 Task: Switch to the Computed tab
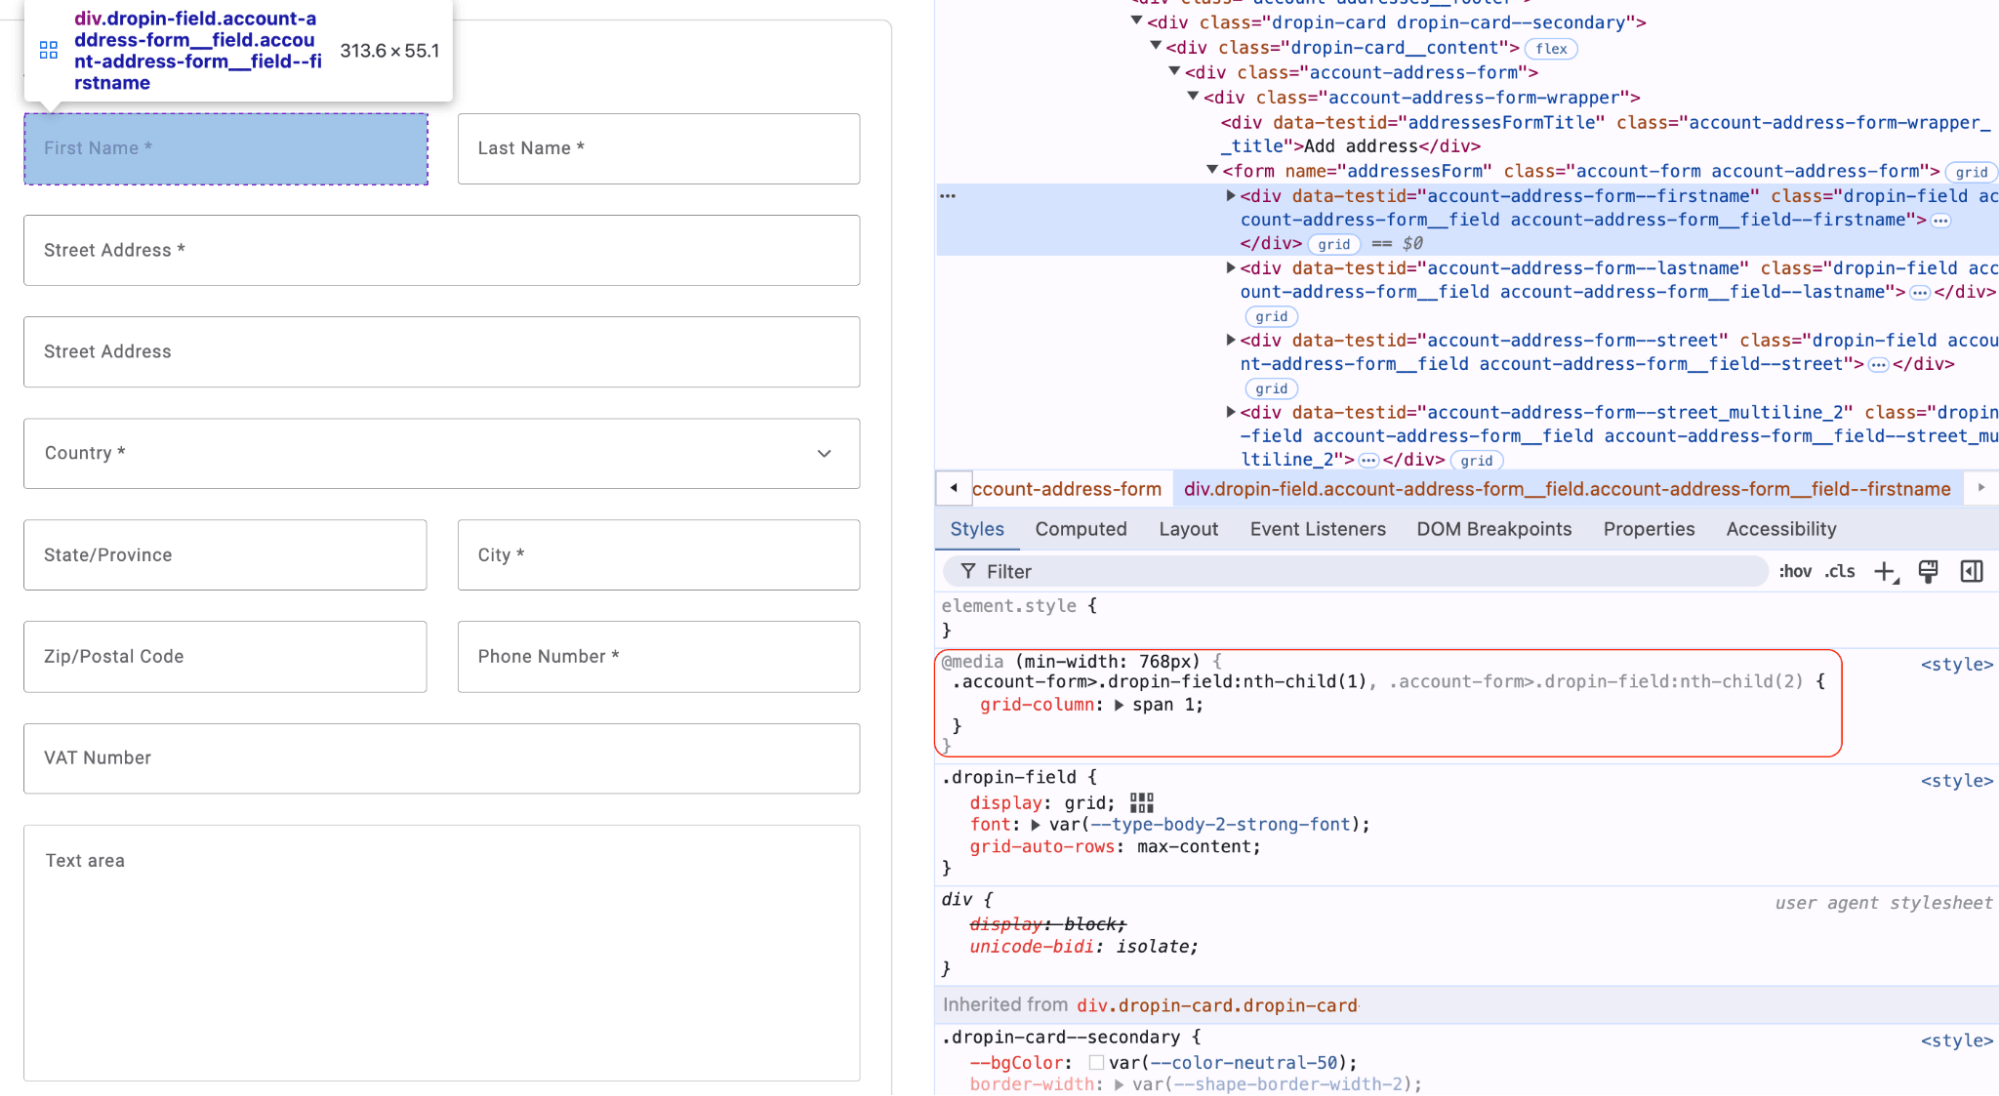[1081, 529]
